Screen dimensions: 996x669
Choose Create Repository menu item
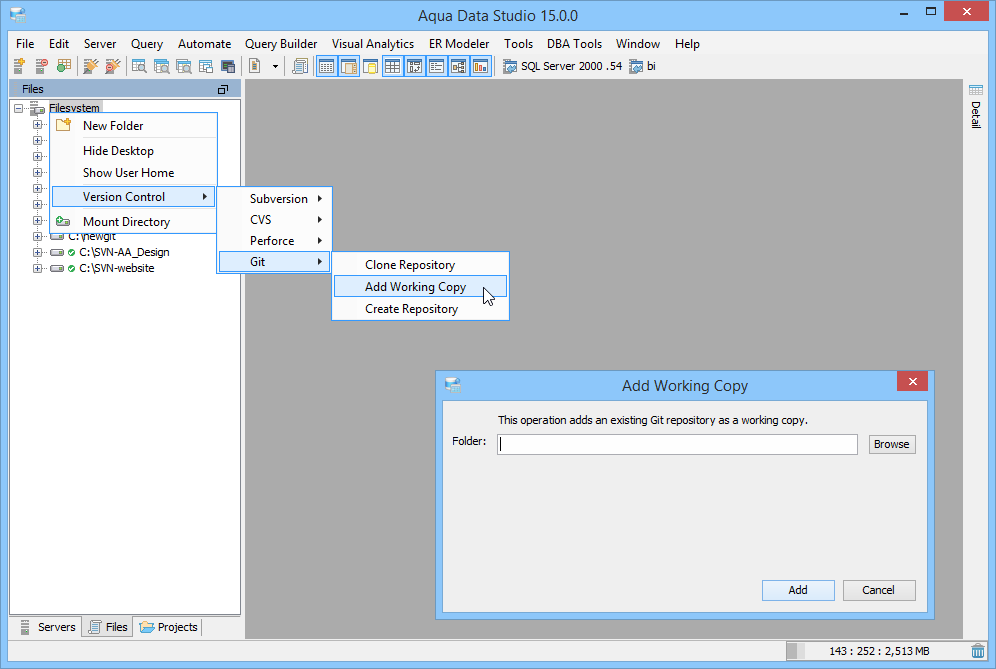pos(421,309)
